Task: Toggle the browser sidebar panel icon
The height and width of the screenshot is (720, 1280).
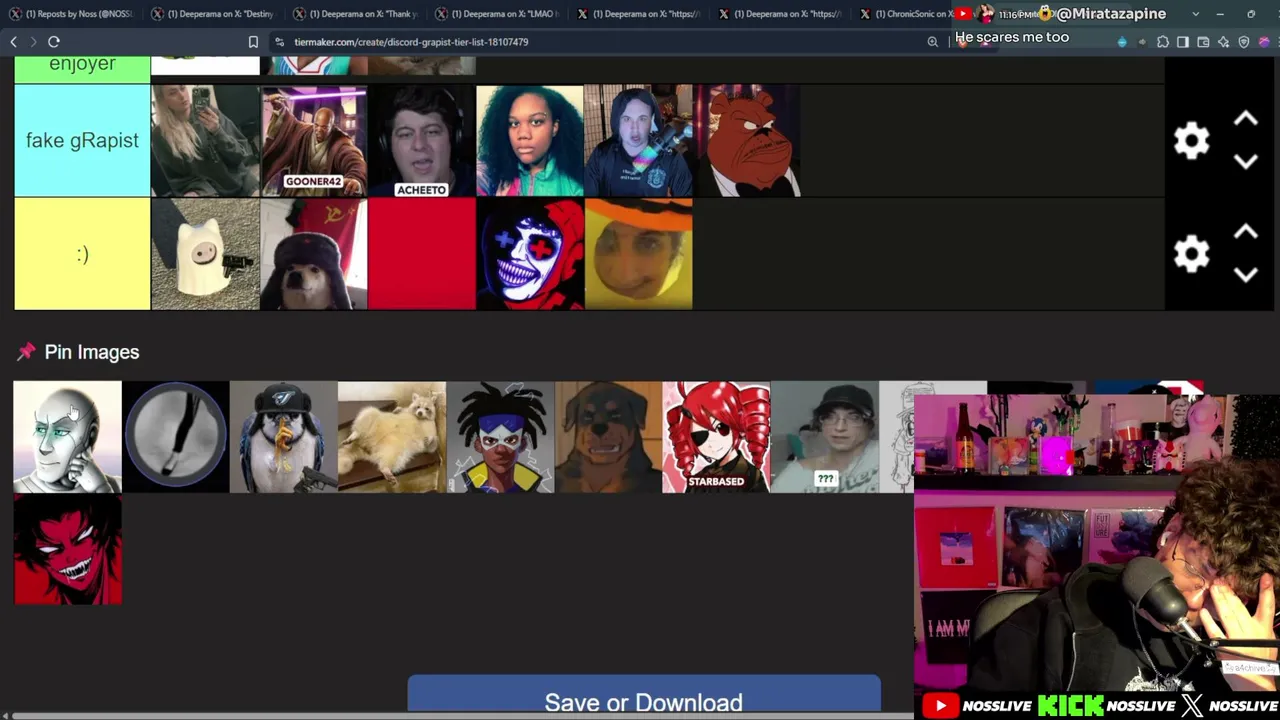Action: pyautogui.click(x=1183, y=42)
